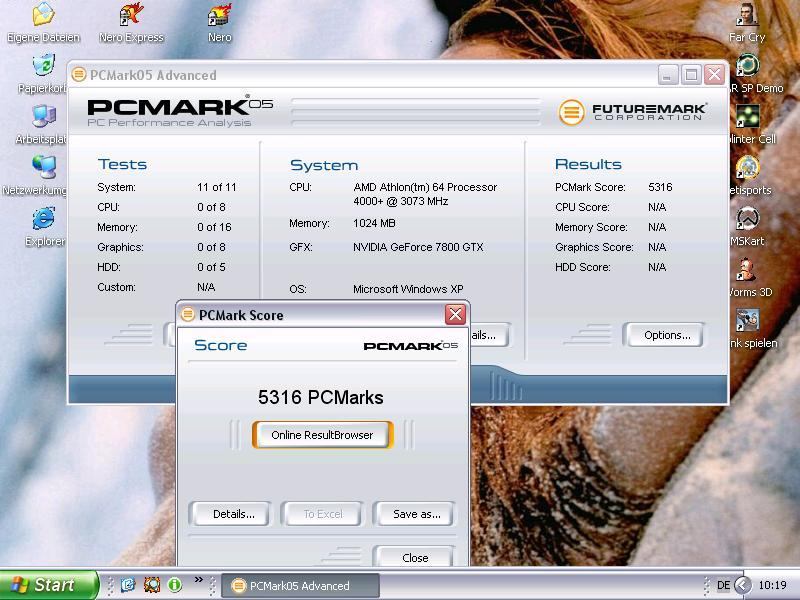This screenshot has height=600, width=800.
Task: Click the AMD Athlon 64 Processor text
Action: tap(425, 194)
